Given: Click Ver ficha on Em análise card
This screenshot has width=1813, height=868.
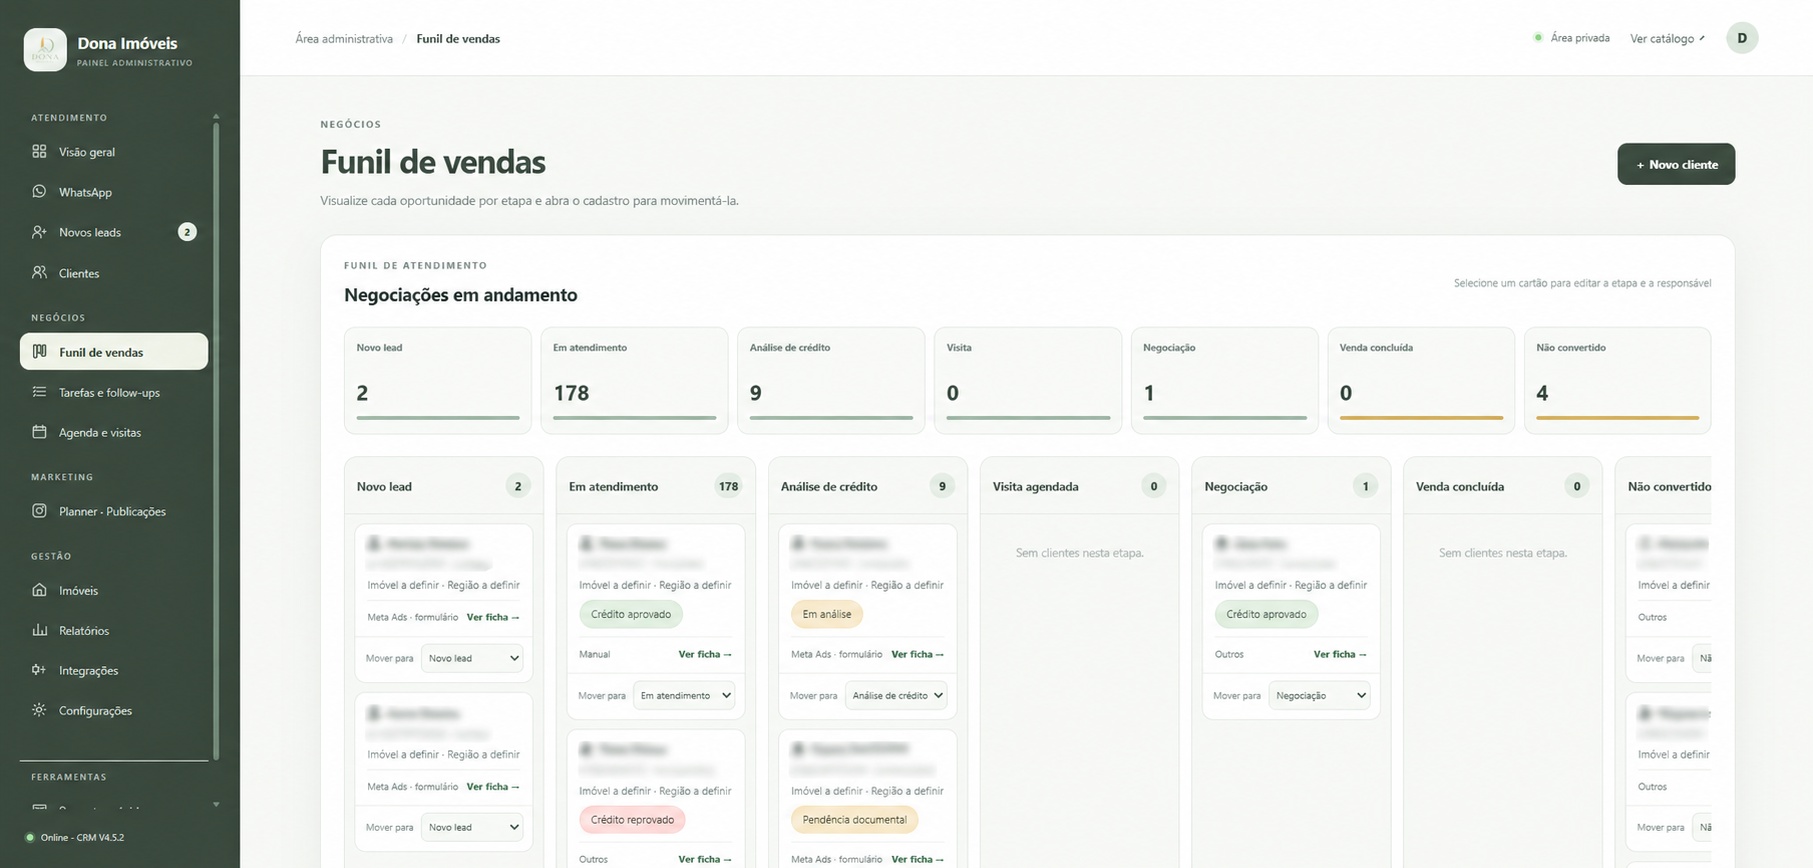Looking at the screenshot, I should tap(917, 654).
